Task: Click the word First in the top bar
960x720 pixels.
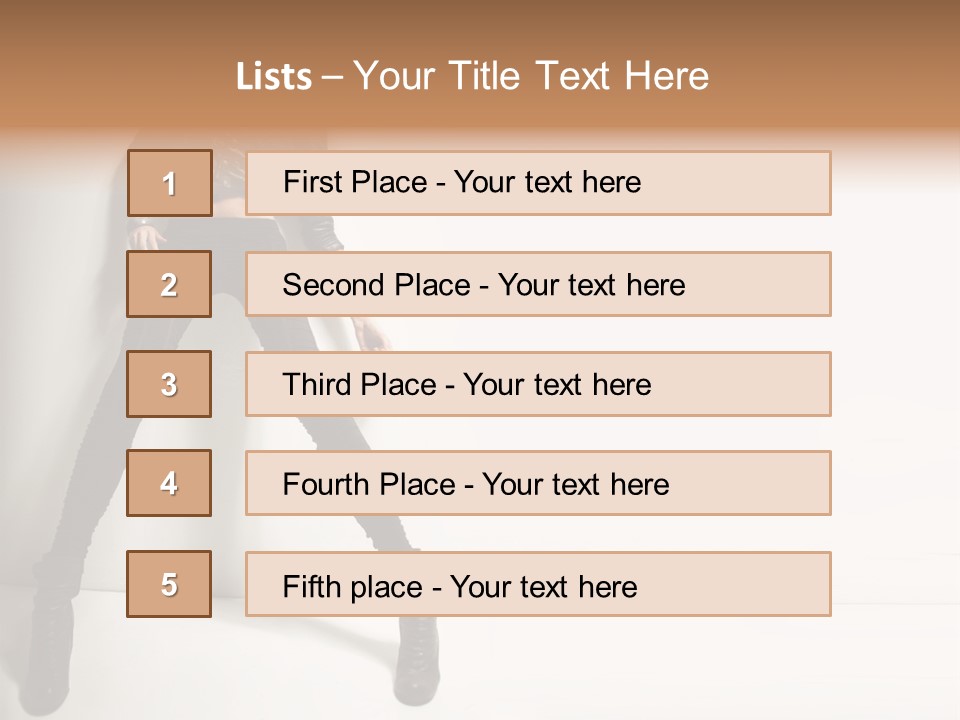Action: pyautogui.click(x=309, y=182)
